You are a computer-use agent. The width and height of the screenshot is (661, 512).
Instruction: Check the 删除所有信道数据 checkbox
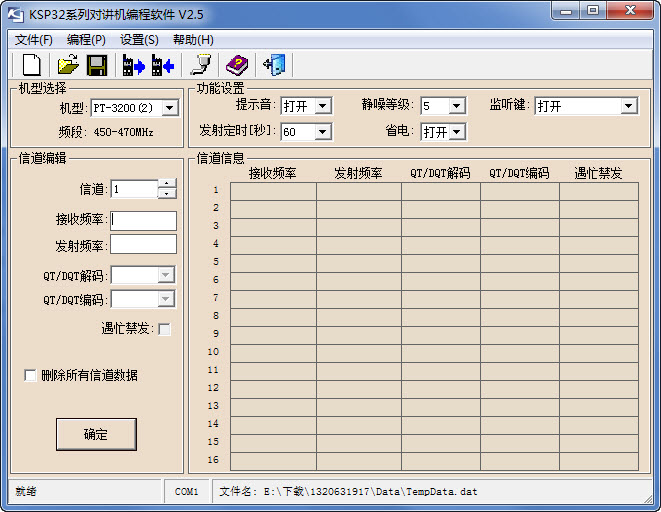coord(31,376)
